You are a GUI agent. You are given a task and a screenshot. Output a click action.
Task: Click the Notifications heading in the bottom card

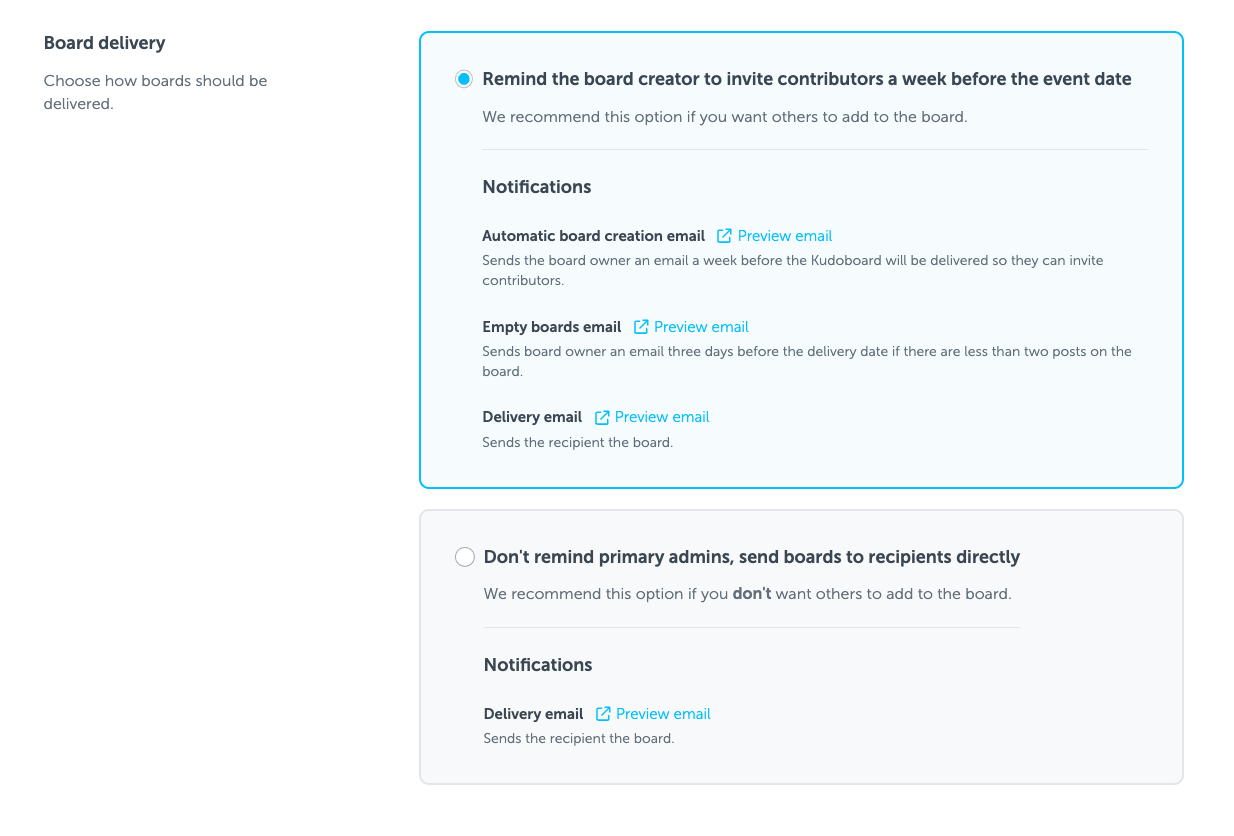(x=538, y=664)
